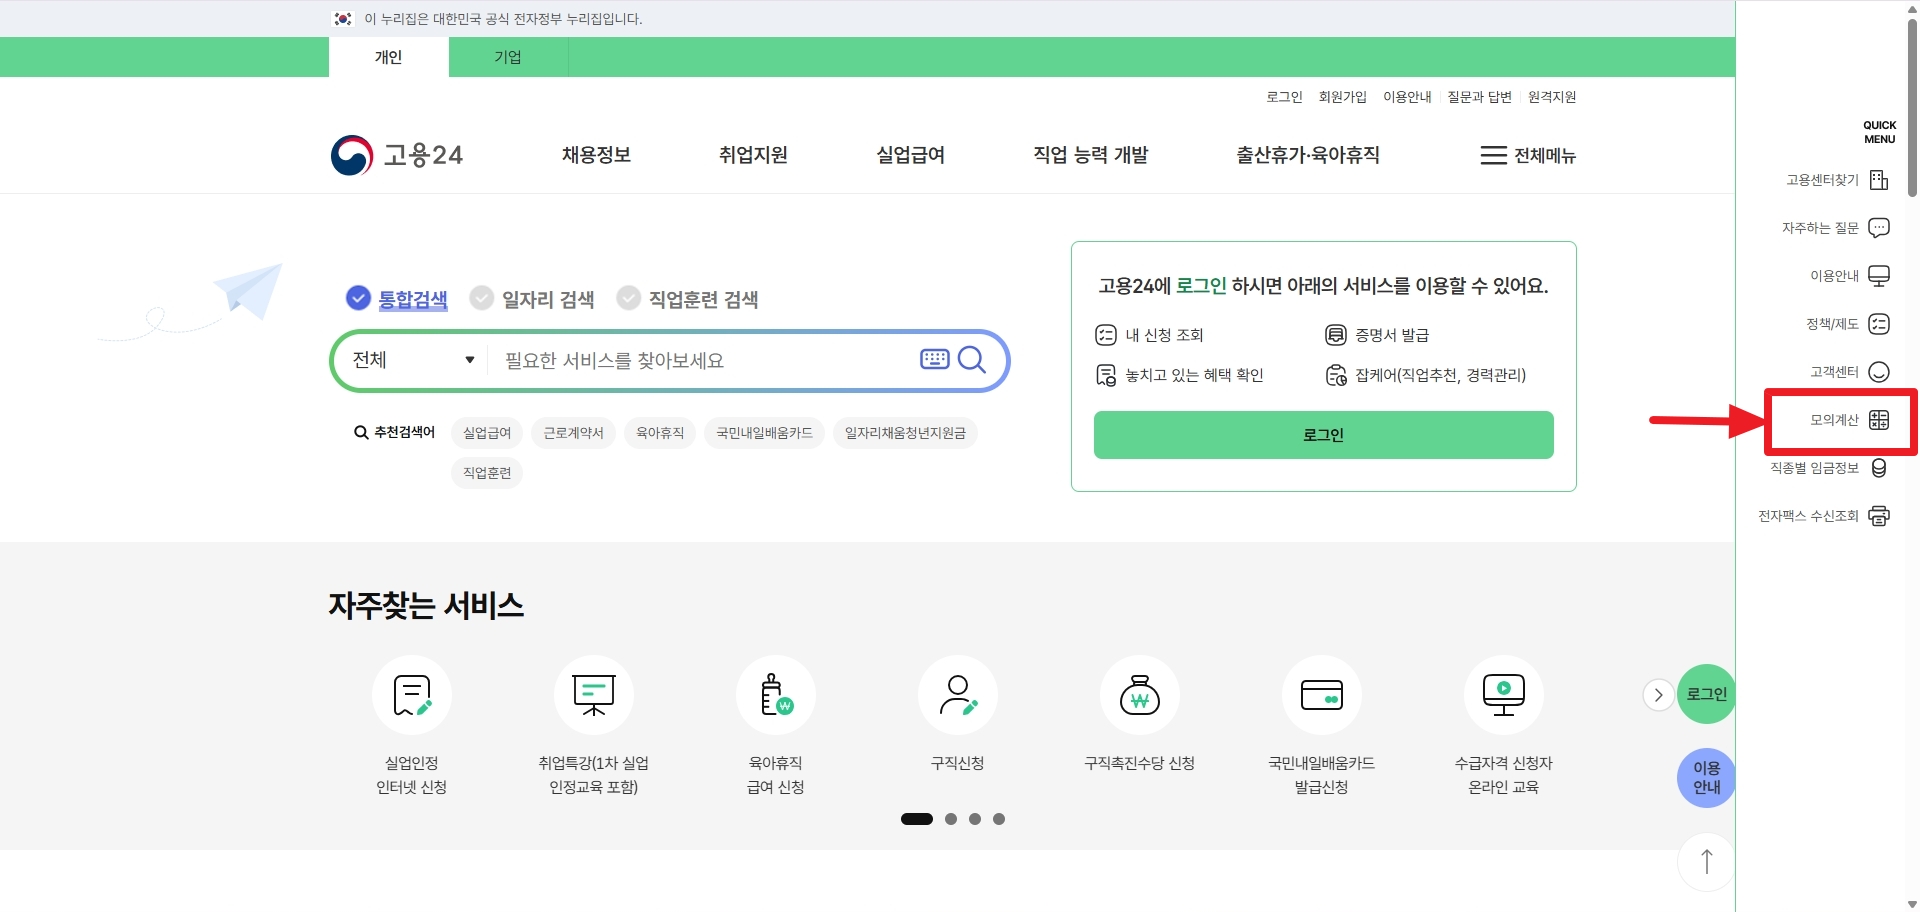Open 정책/제도 quick menu item
Viewport: 1920px width, 912px height.
(1848, 324)
